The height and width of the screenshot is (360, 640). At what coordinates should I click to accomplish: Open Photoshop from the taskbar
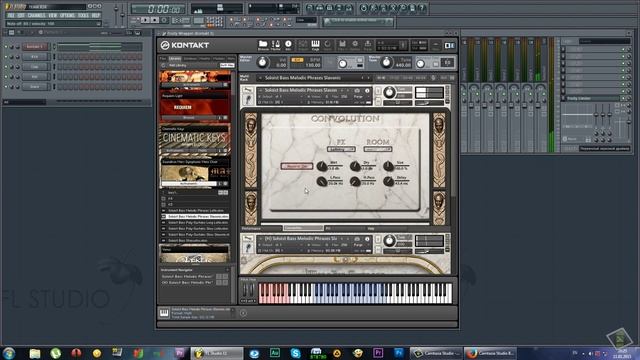(399, 353)
